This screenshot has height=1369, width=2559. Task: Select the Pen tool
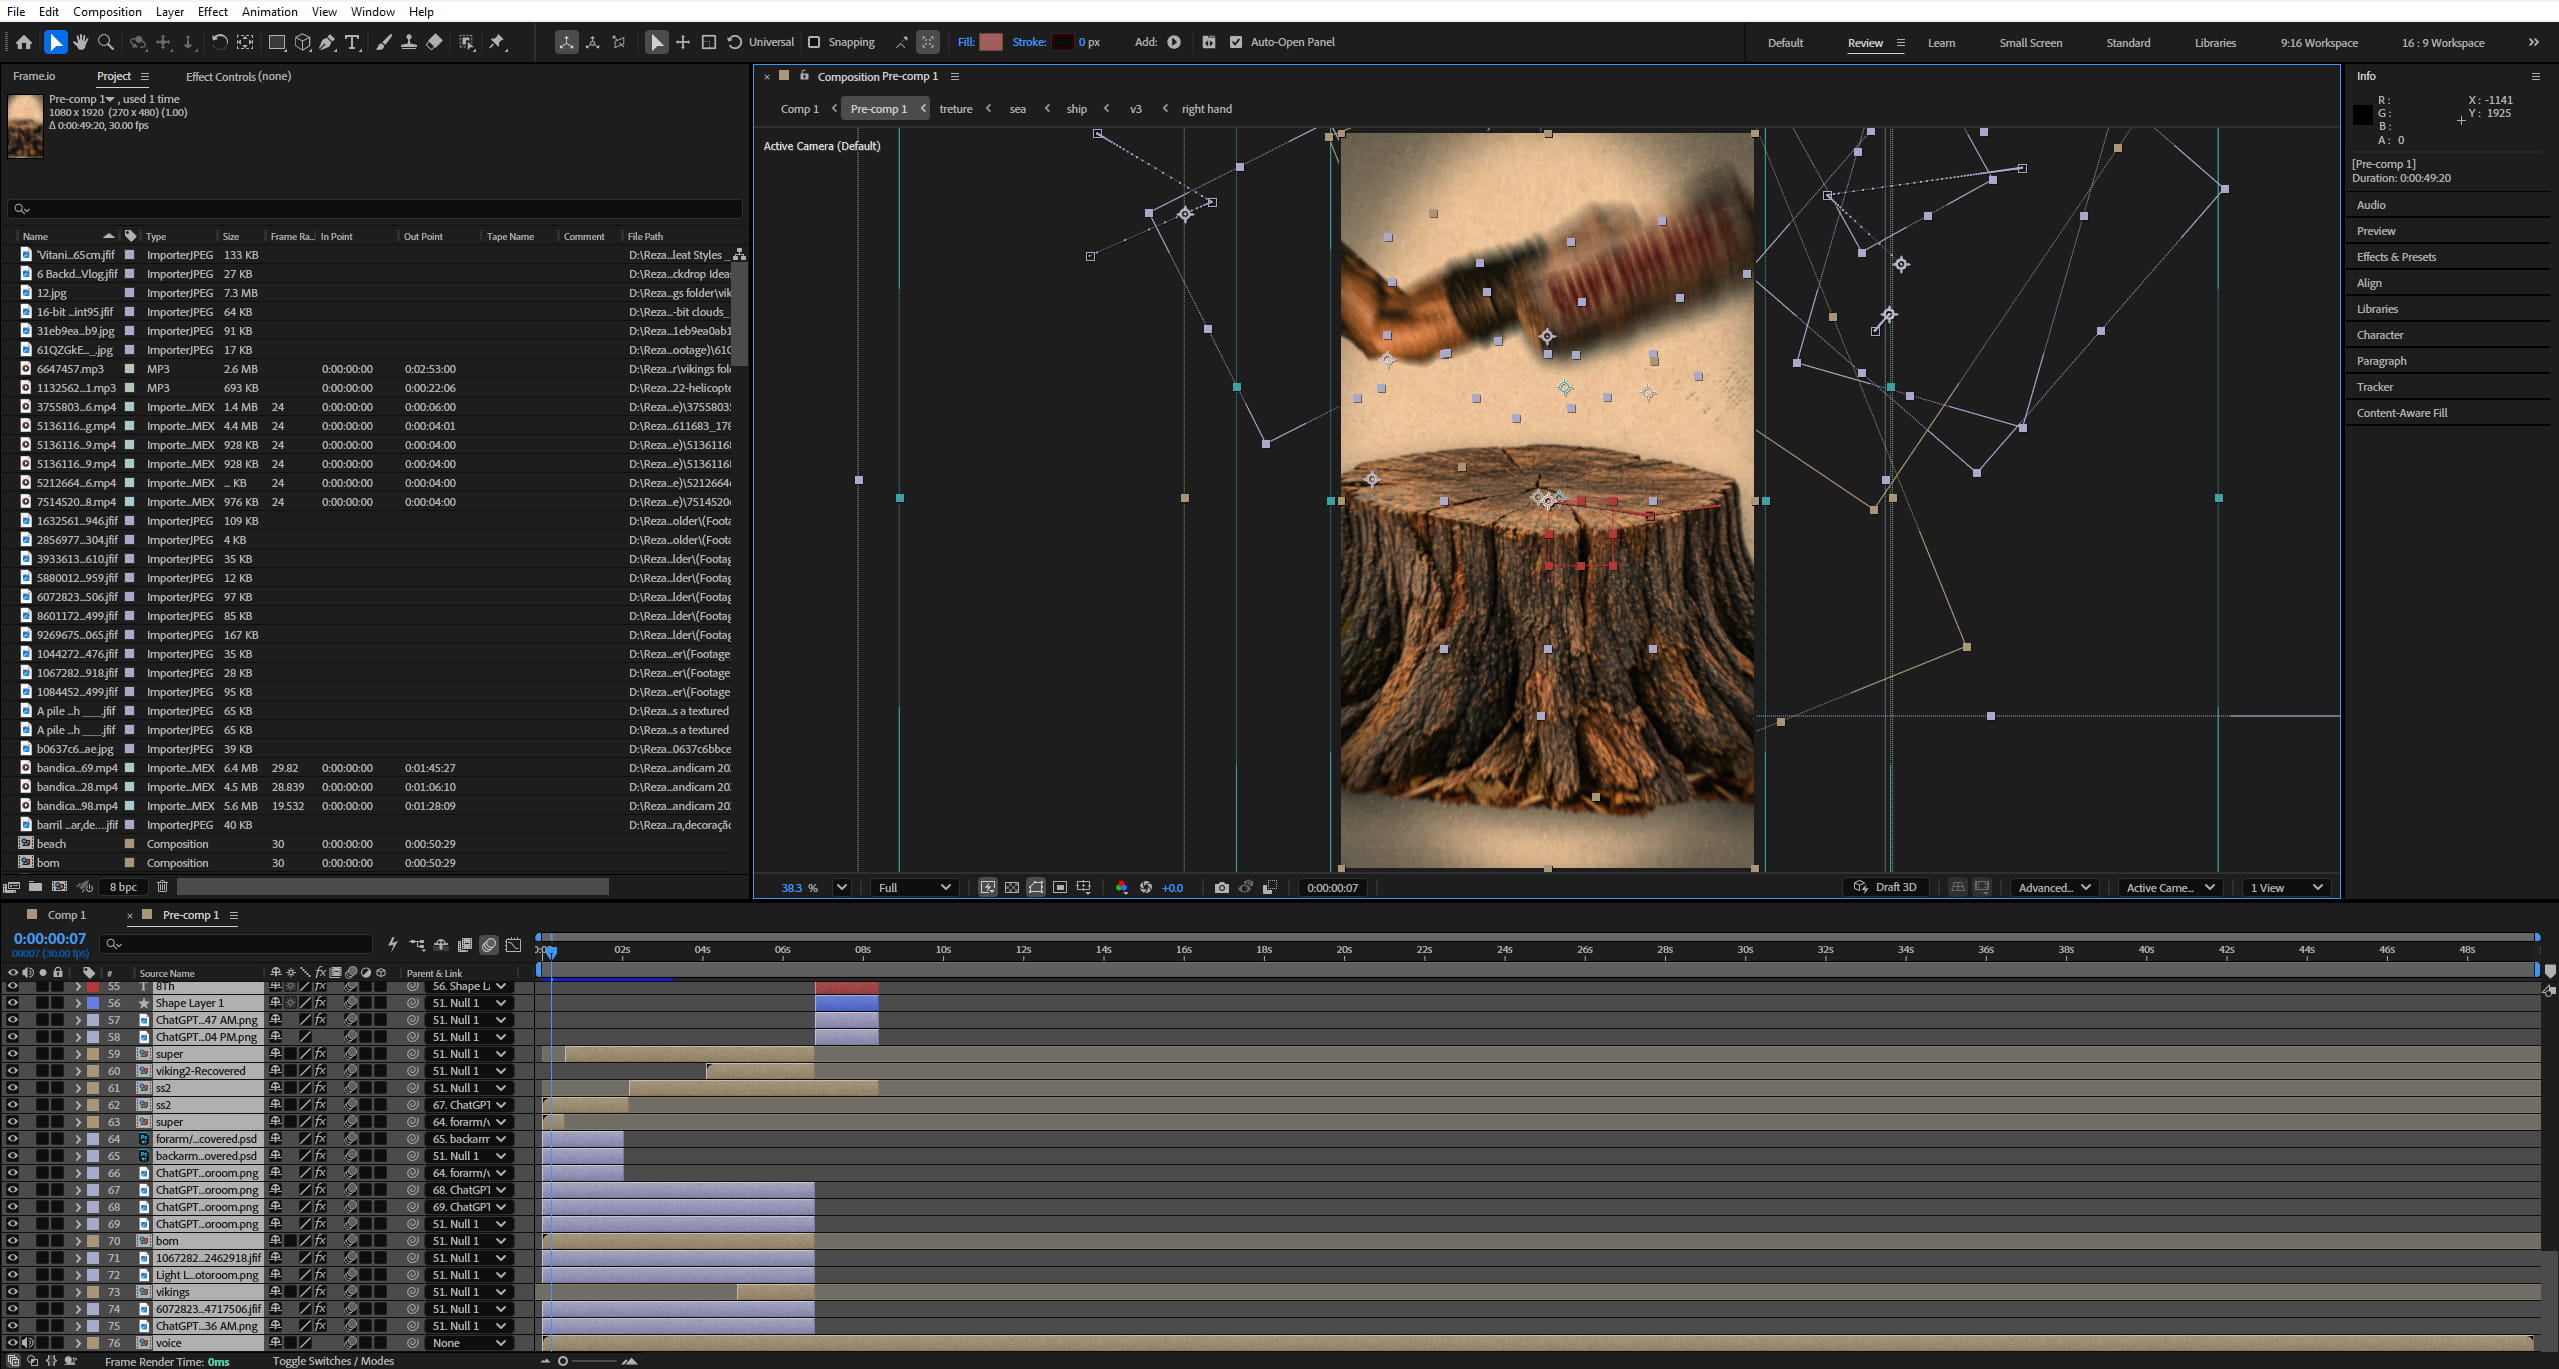click(327, 42)
